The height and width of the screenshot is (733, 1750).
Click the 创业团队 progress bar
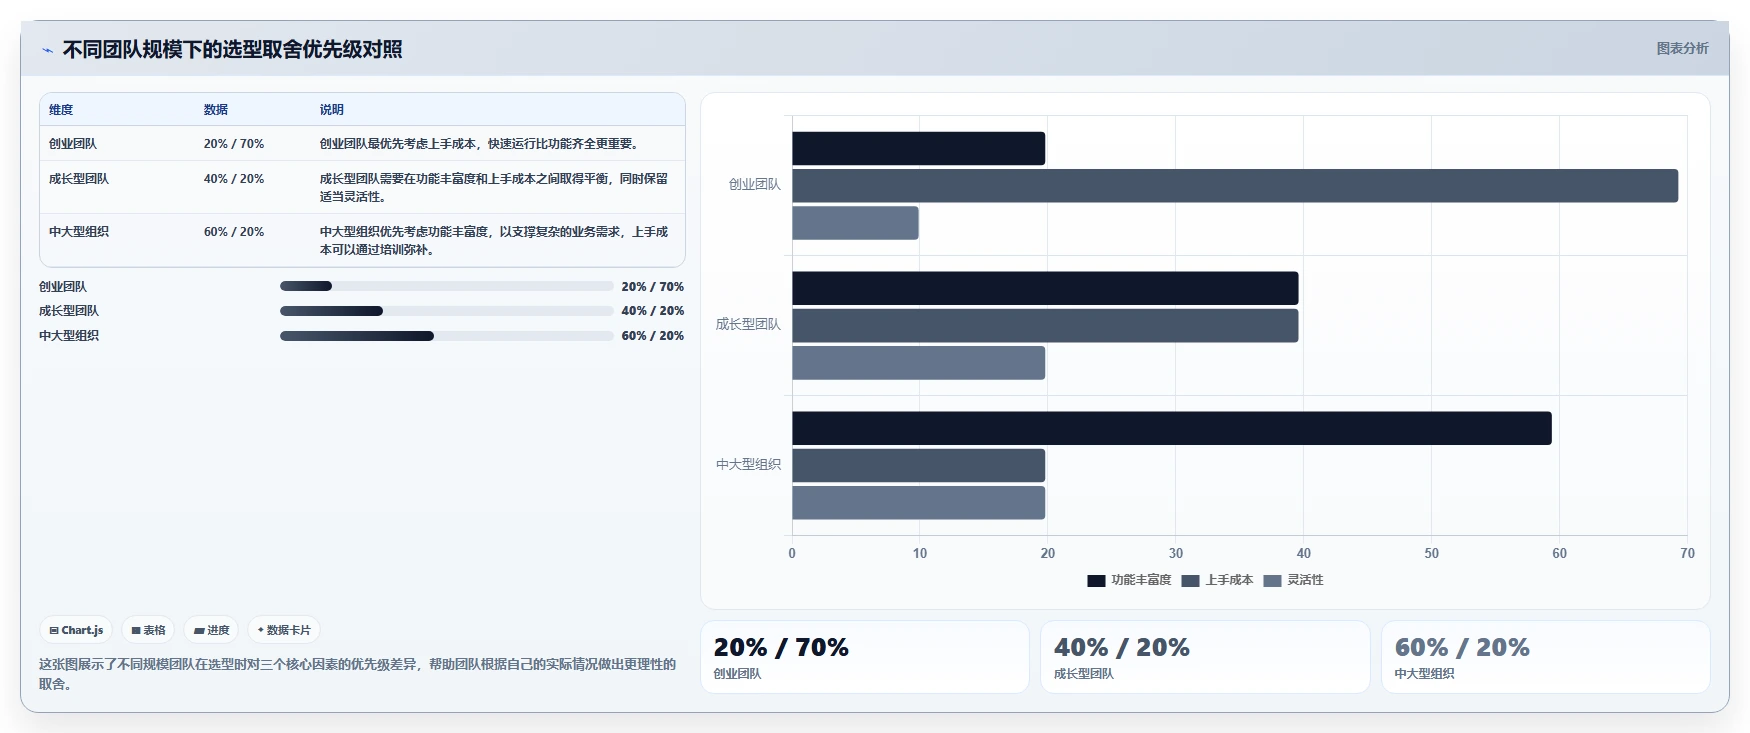pos(446,286)
